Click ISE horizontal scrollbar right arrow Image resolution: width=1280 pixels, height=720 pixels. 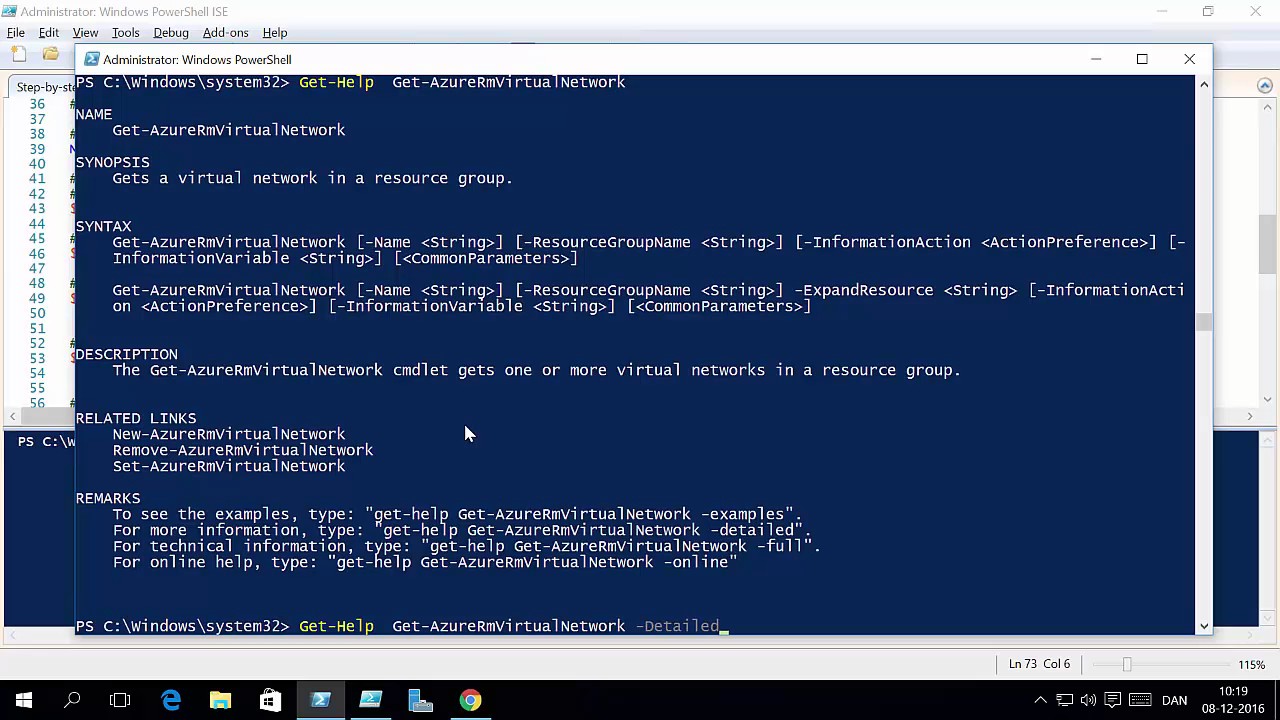(1249, 416)
